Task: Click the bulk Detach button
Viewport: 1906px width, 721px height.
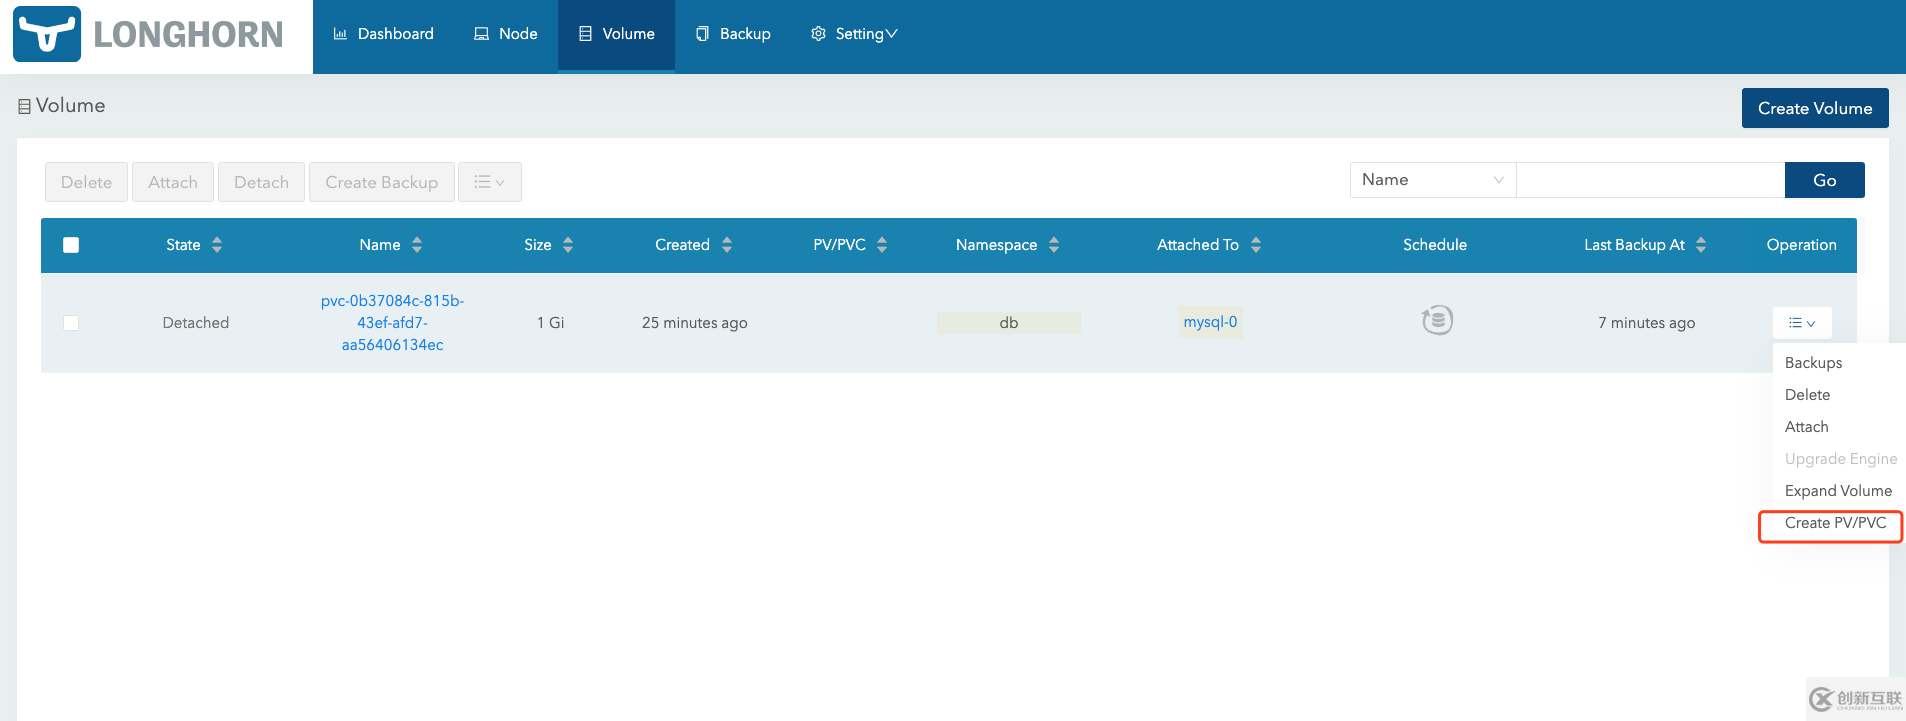Action: pyautogui.click(x=261, y=182)
